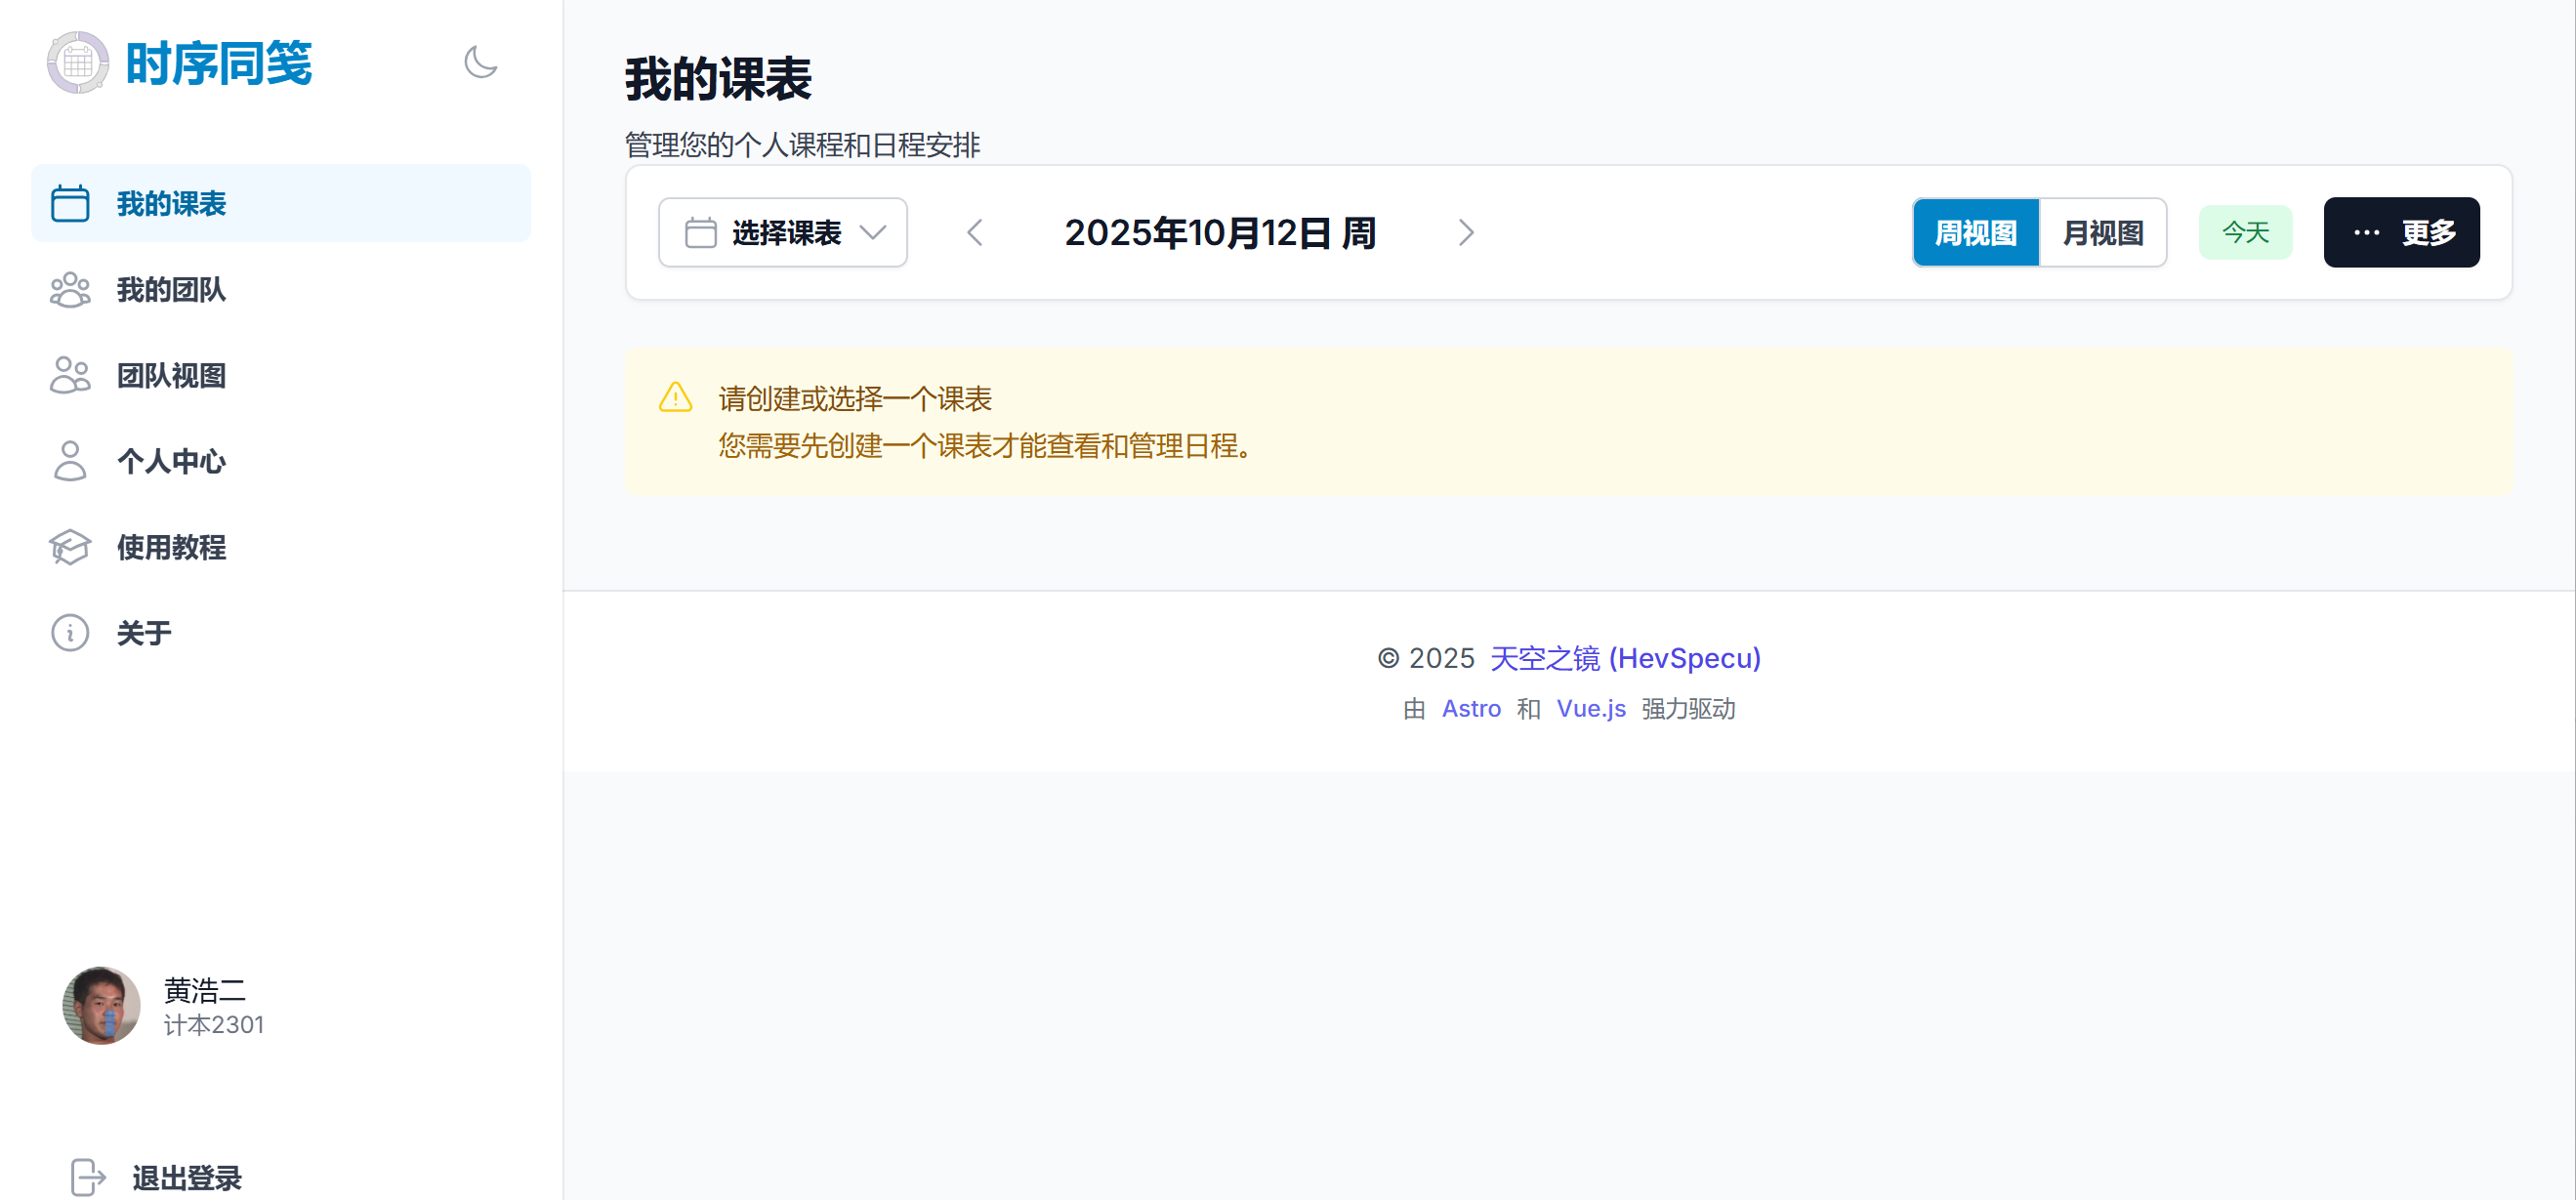Click the 时序同笺 logo icon
Screen dimensions: 2576x1200
(x=77, y=62)
